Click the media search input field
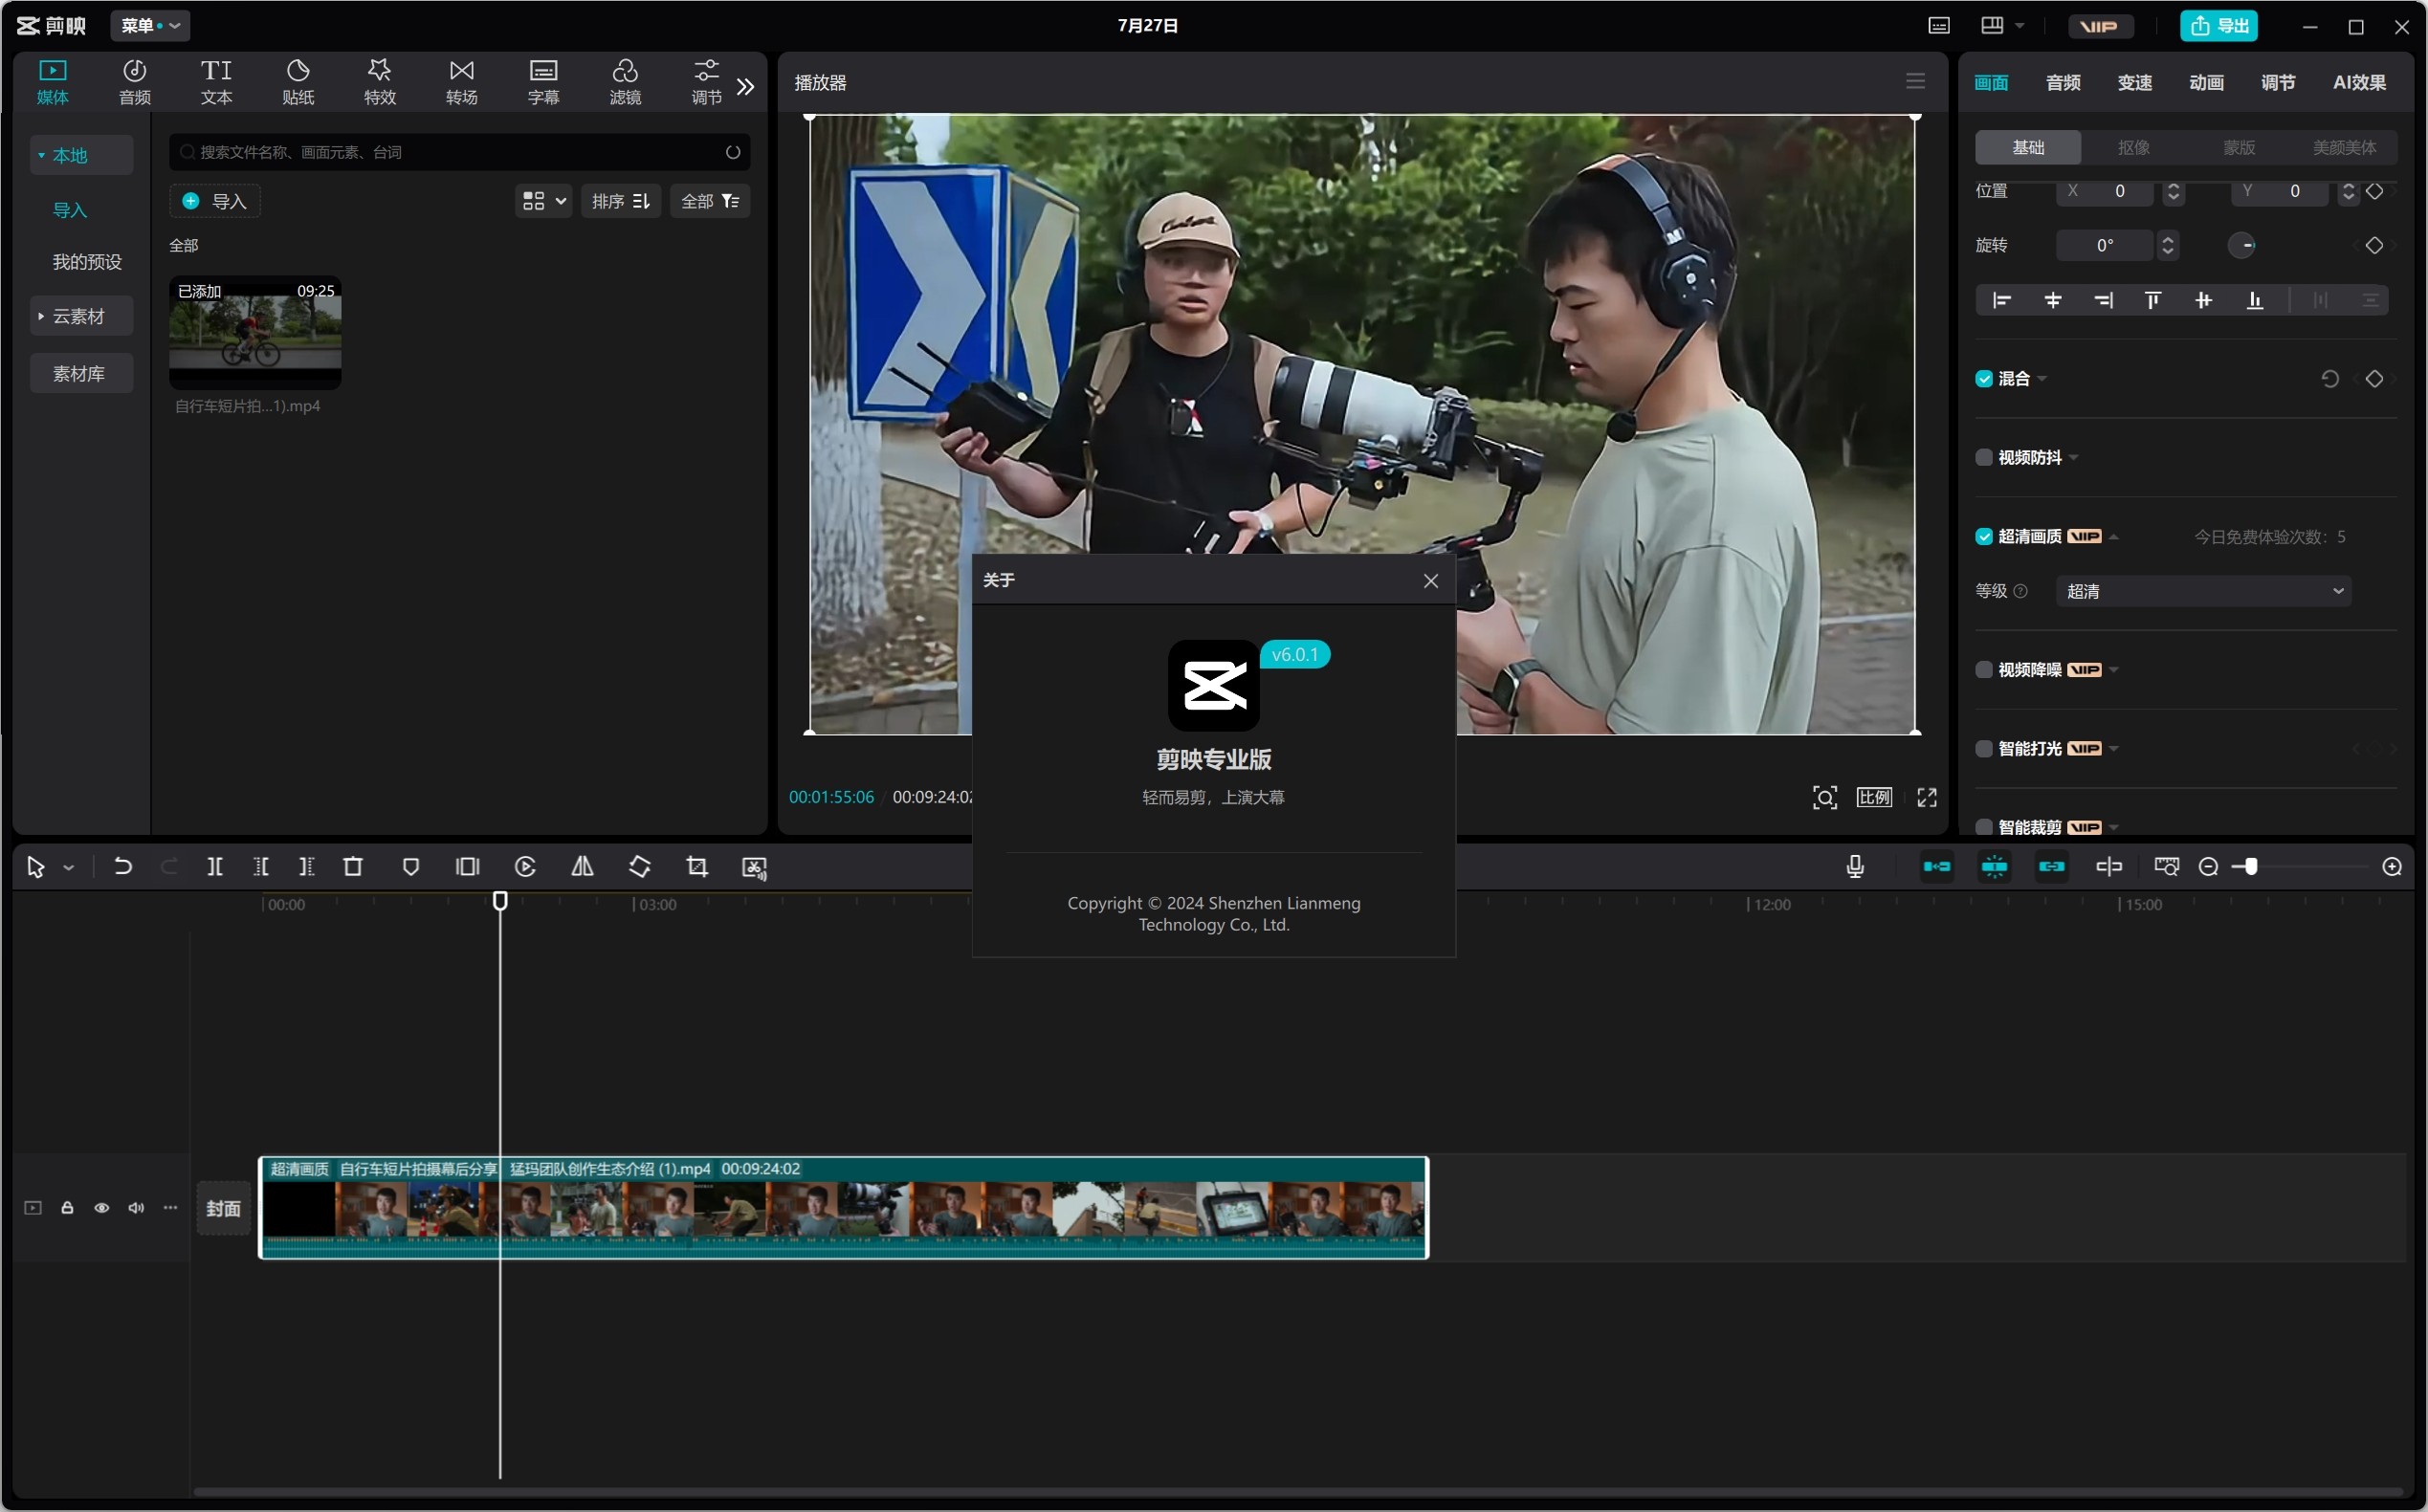2428x1512 pixels. 459,152
